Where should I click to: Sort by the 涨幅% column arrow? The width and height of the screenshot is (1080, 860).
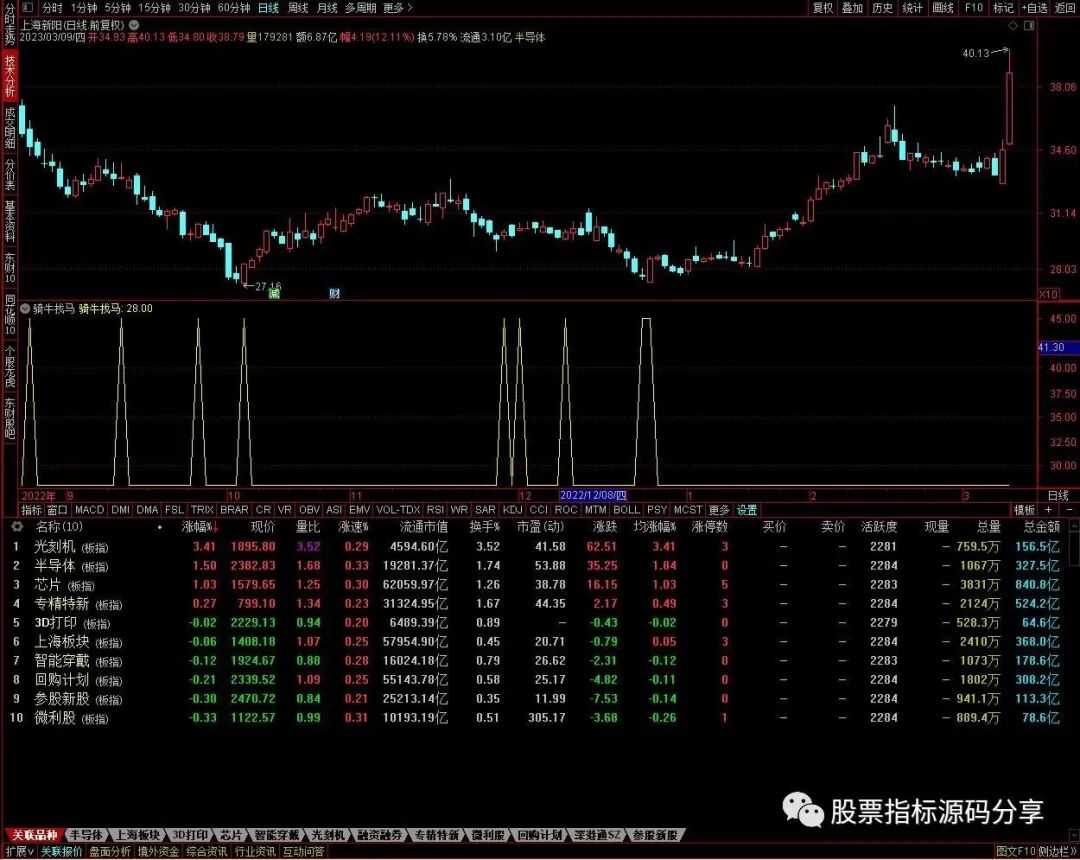(216, 527)
